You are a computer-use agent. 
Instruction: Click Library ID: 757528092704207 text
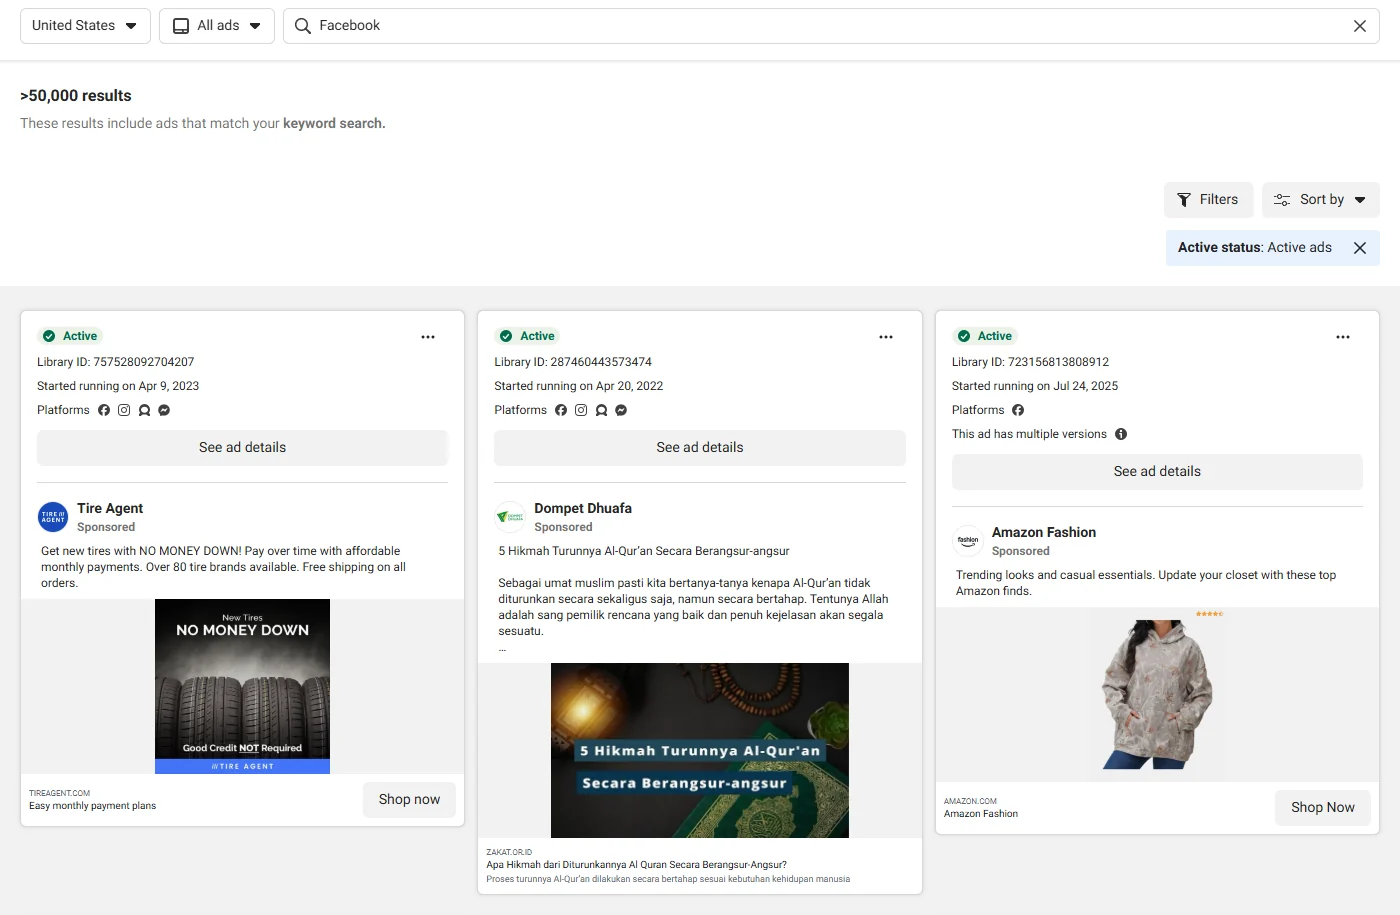pos(116,362)
